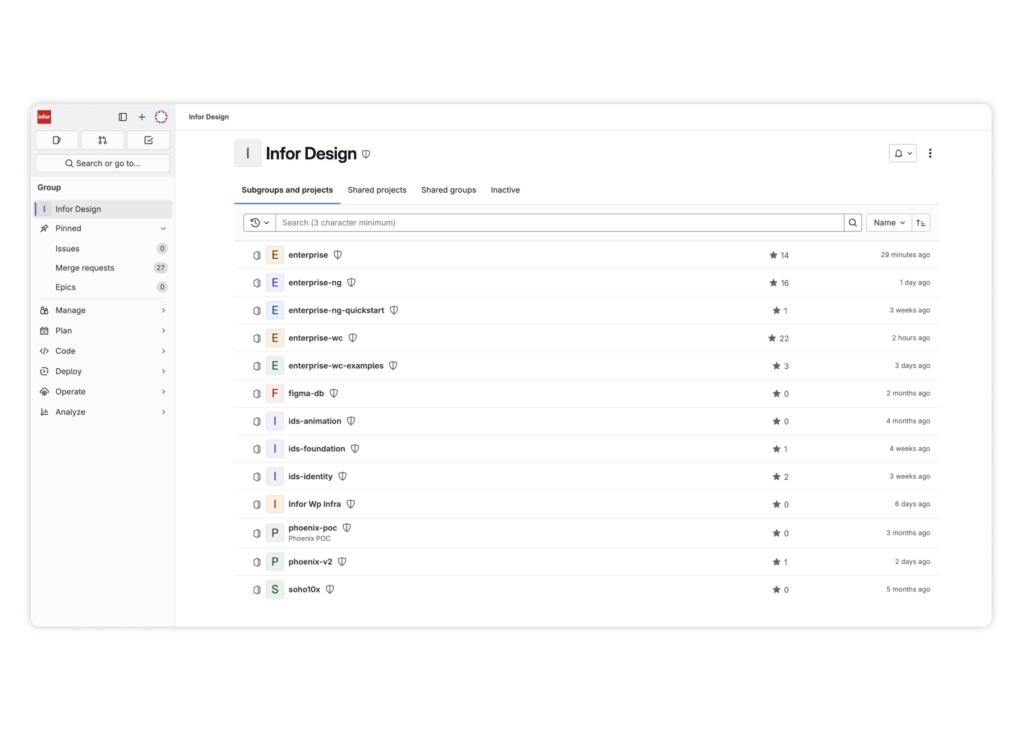Click the star icon for enterprise-ng
This screenshot has height=729, width=1024.
[x=773, y=283]
